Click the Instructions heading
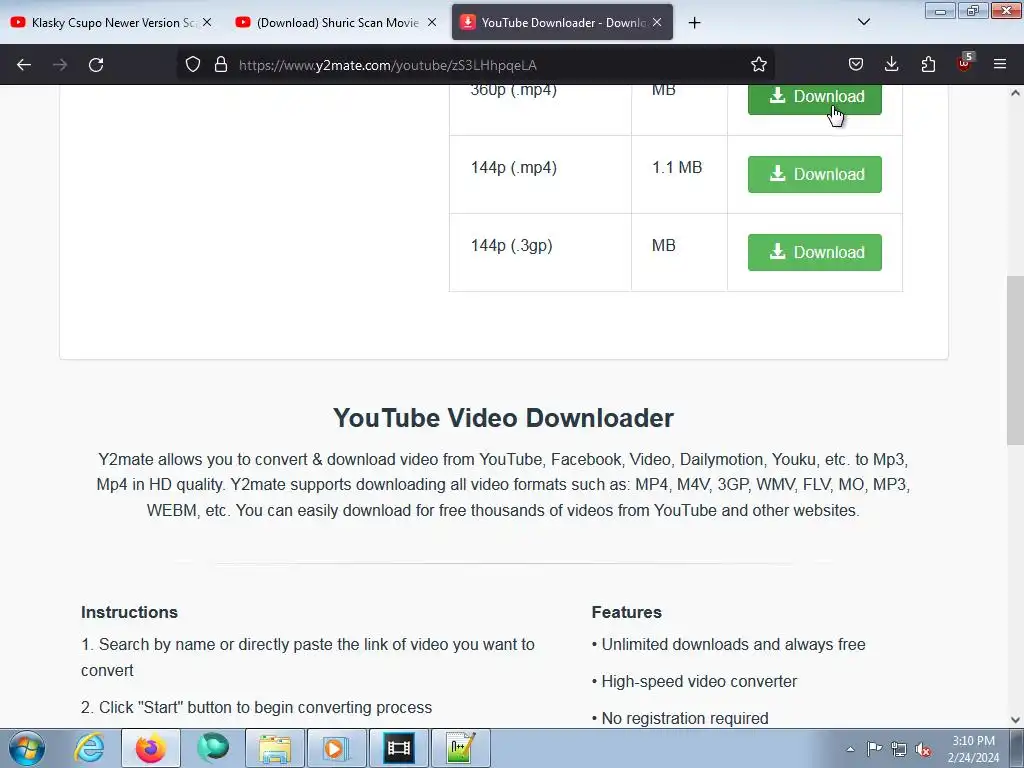Viewport: 1024px width, 768px height. click(129, 612)
